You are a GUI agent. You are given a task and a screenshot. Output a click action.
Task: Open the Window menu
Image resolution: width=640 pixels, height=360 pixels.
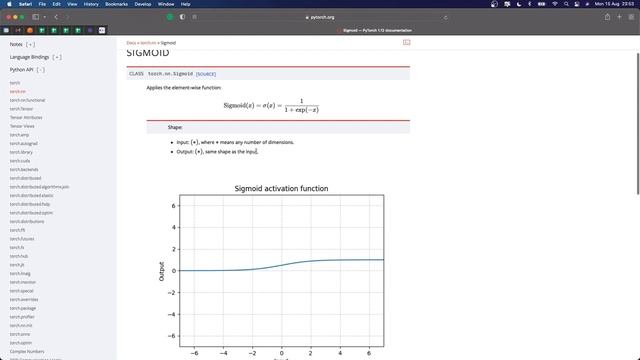click(x=166, y=4)
